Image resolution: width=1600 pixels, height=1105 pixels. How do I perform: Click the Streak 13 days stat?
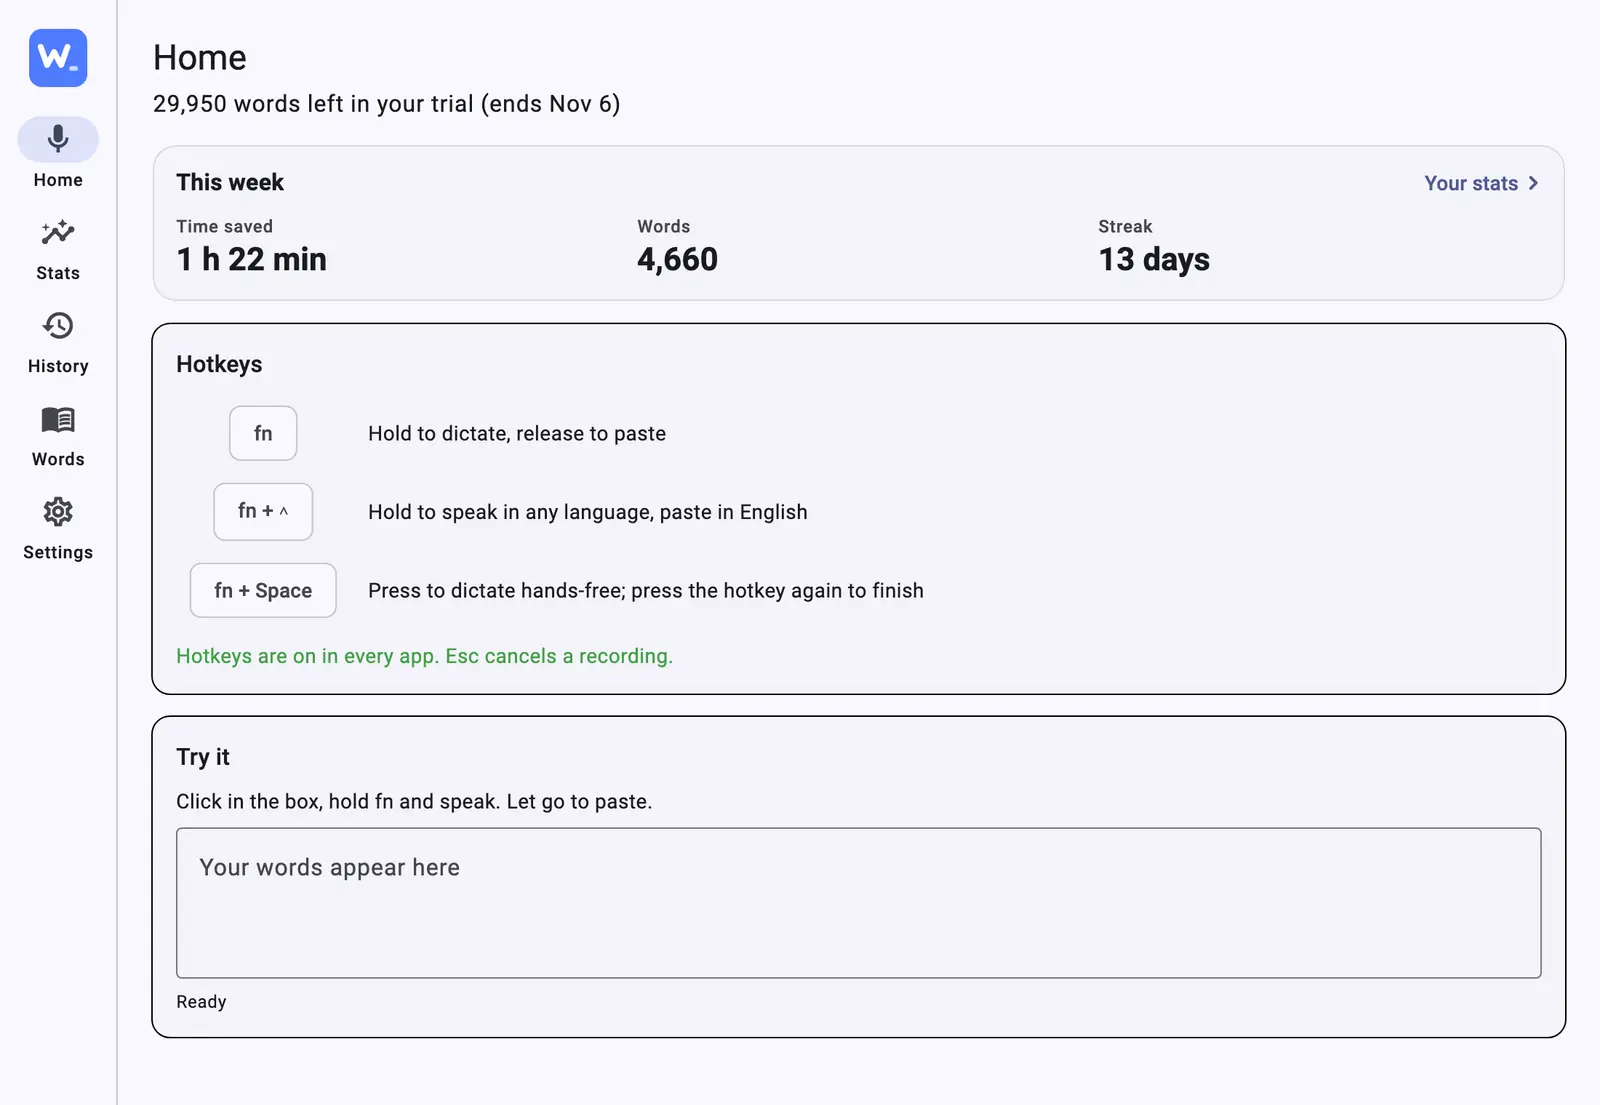[x=1154, y=246]
